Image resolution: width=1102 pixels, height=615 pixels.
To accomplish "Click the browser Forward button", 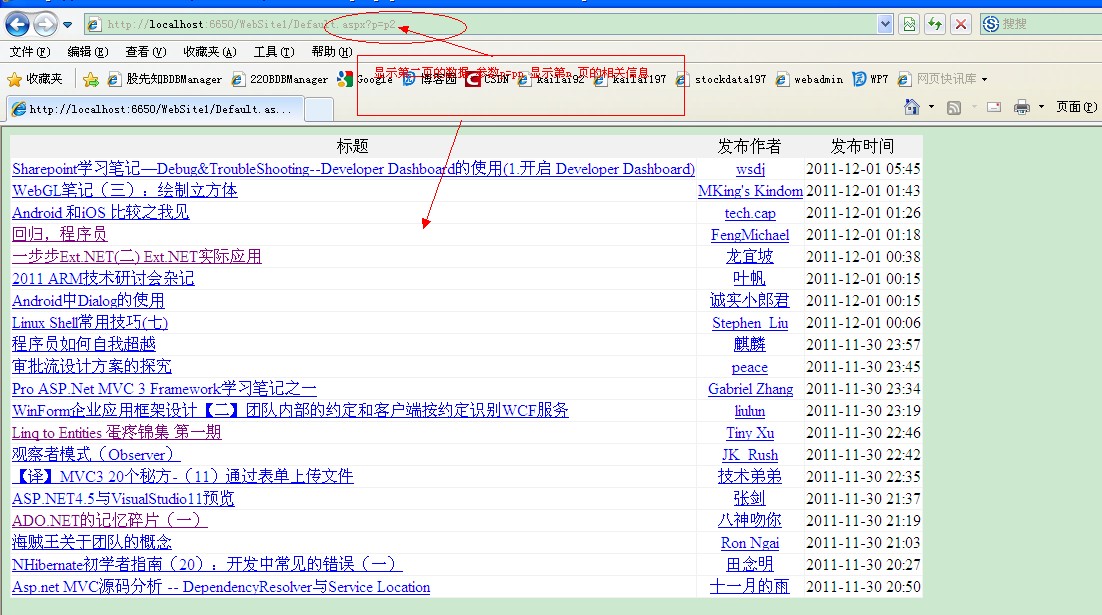I will pyautogui.click(x=45, y=25).
